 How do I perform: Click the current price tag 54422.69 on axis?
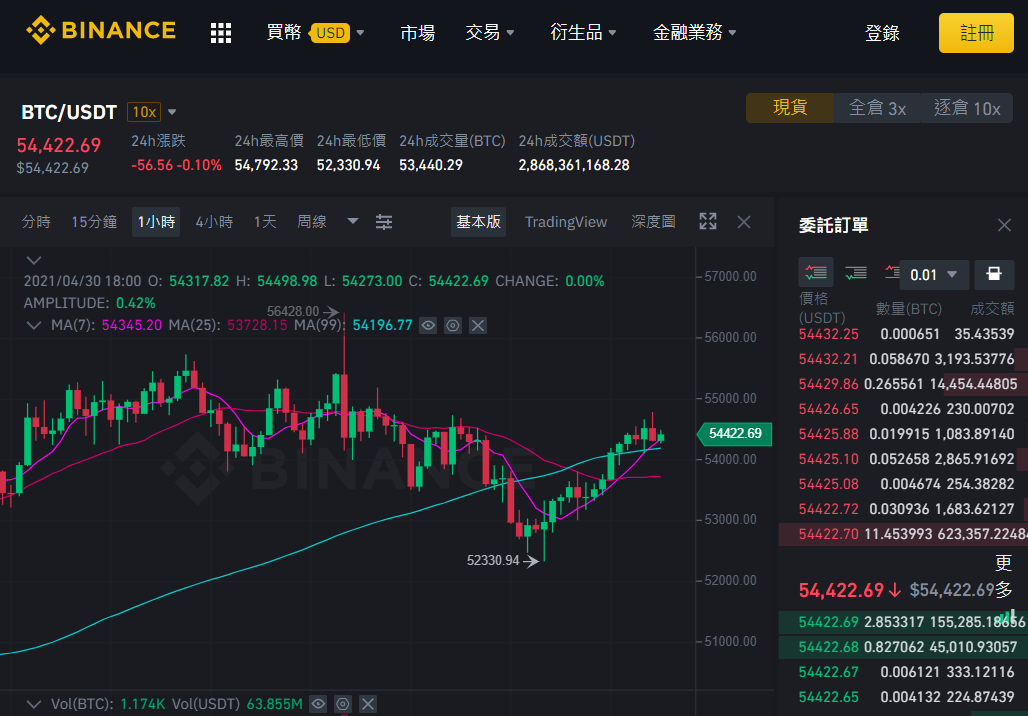(735, 433)
